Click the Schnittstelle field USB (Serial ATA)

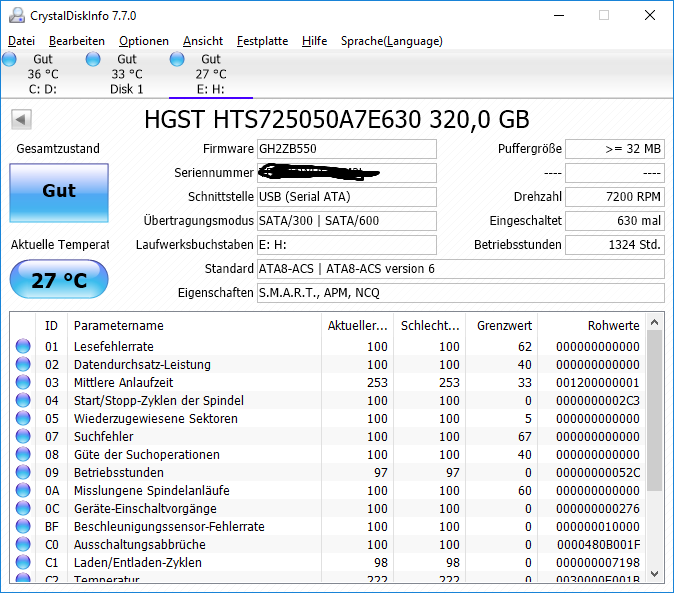point(347,197)
